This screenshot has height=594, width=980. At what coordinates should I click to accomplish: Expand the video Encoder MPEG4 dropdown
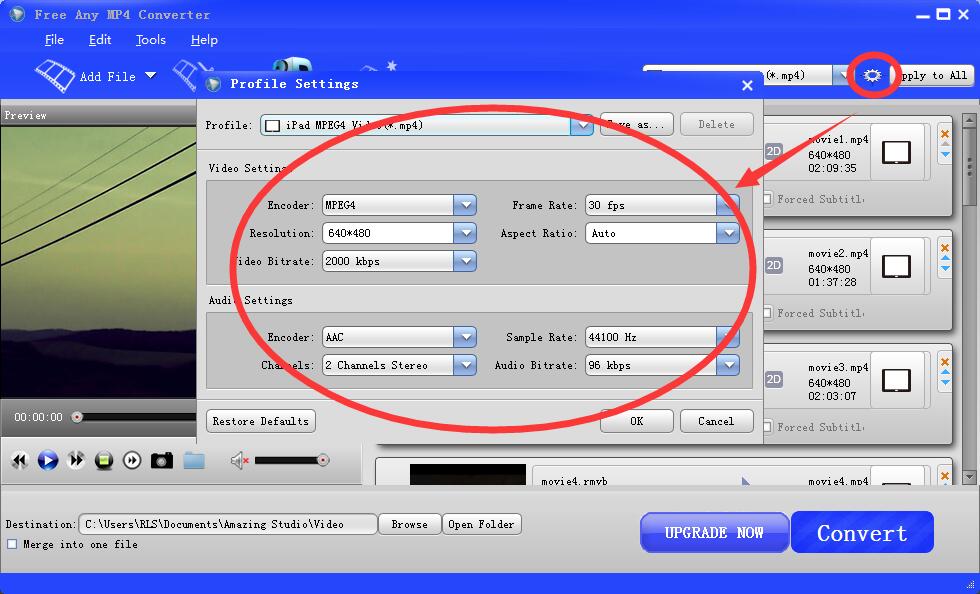(464, 205)
